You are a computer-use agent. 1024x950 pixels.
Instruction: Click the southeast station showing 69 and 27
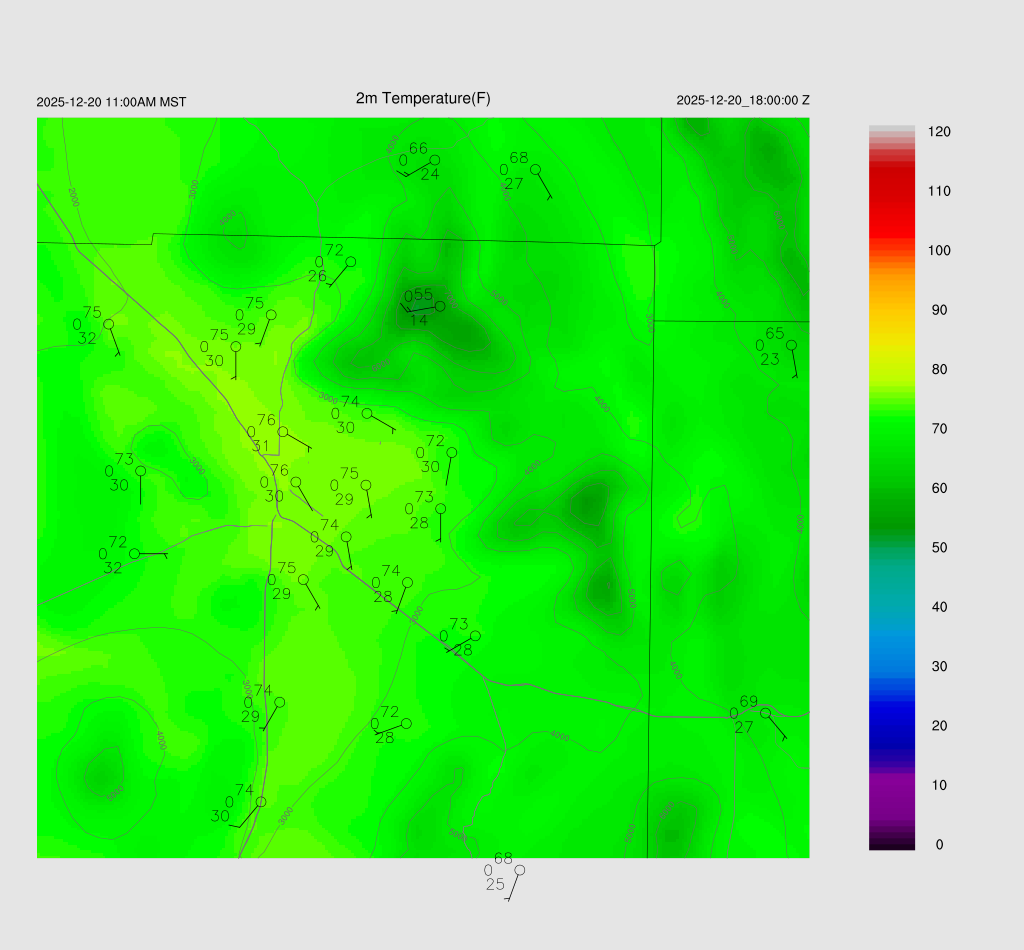[765, 713]
